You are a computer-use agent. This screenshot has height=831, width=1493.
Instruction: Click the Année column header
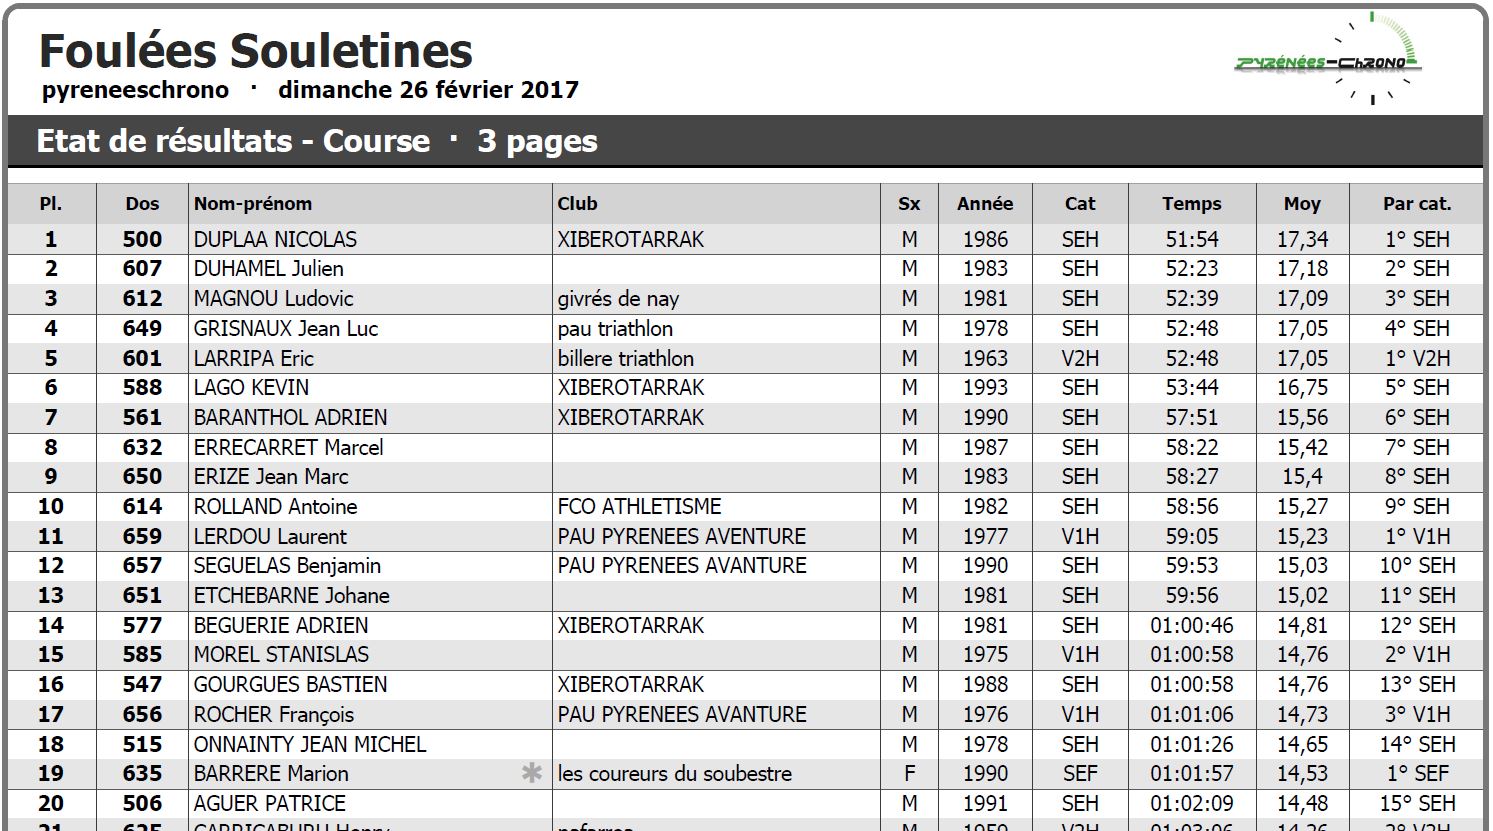point(984,204)
